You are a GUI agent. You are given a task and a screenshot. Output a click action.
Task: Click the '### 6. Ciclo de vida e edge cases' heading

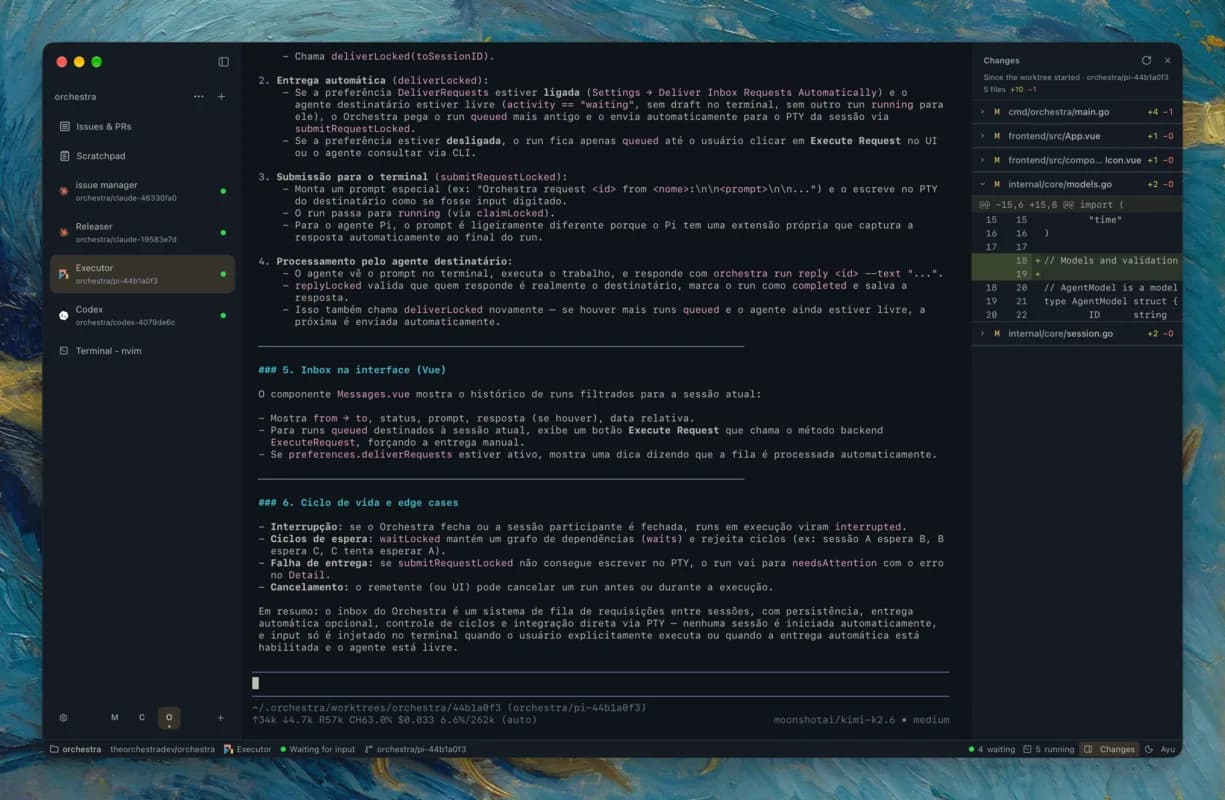pyautogui.click(x=358, y=503)
